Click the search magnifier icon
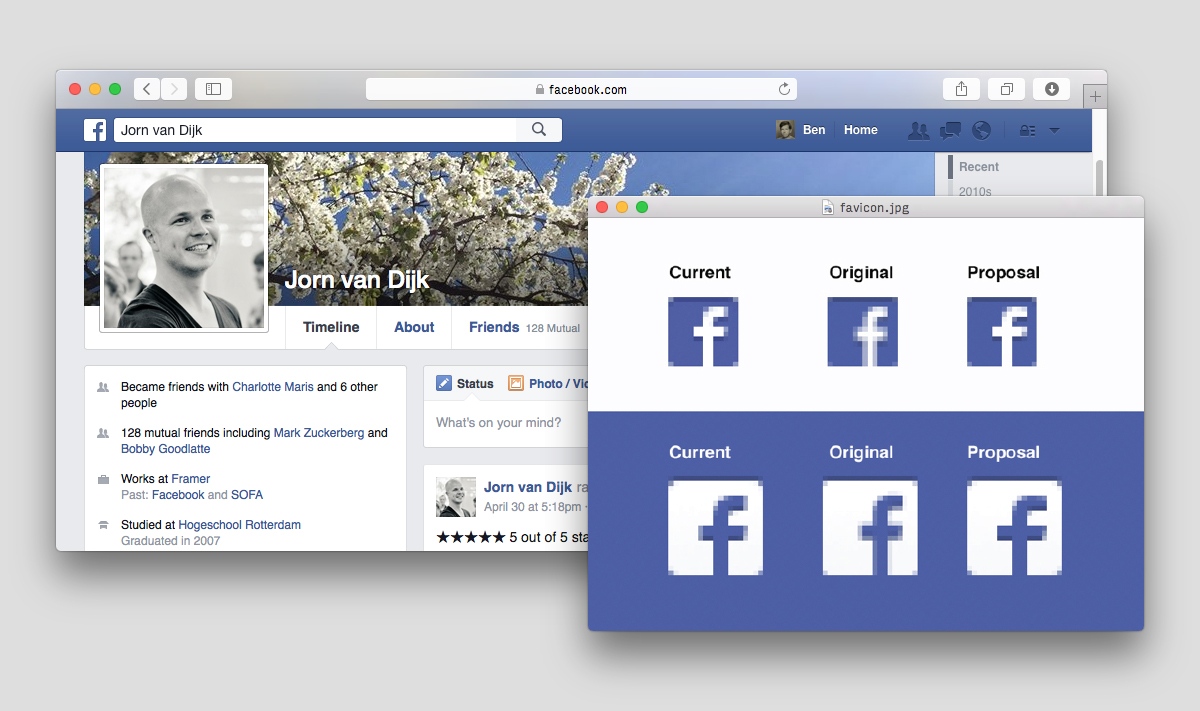 539,130
